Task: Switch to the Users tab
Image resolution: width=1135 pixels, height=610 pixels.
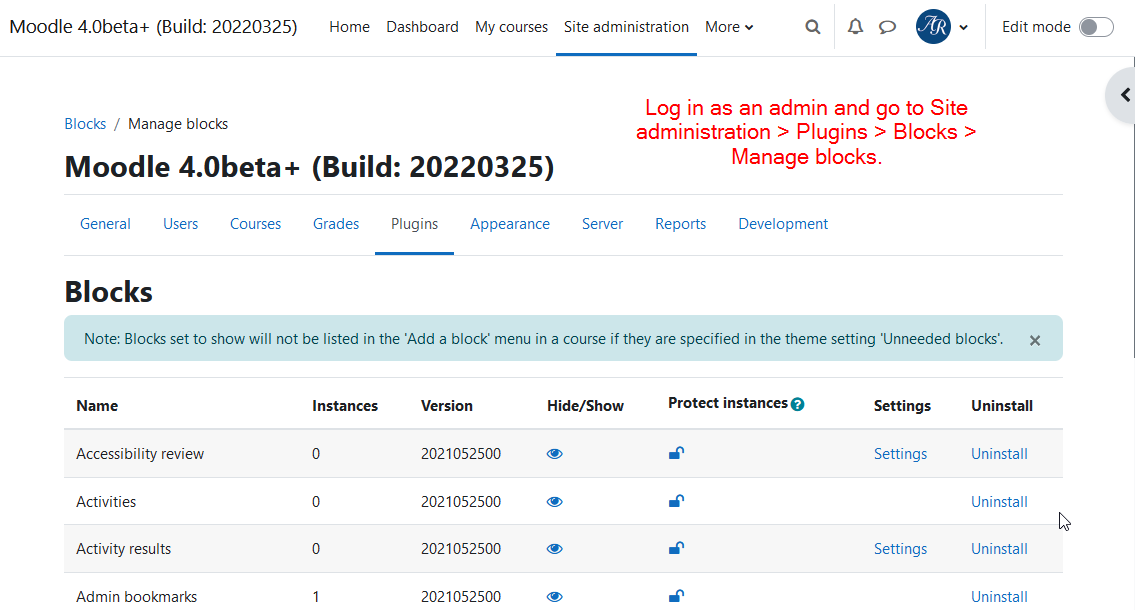Action: pos(180,224)
